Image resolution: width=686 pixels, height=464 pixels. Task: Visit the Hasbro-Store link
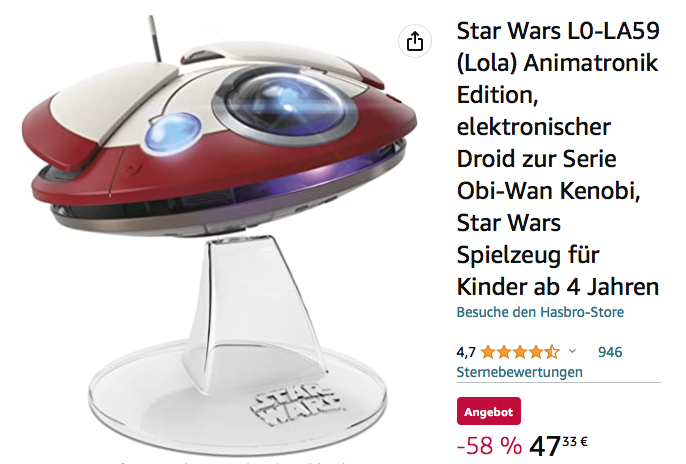(540, 312)
